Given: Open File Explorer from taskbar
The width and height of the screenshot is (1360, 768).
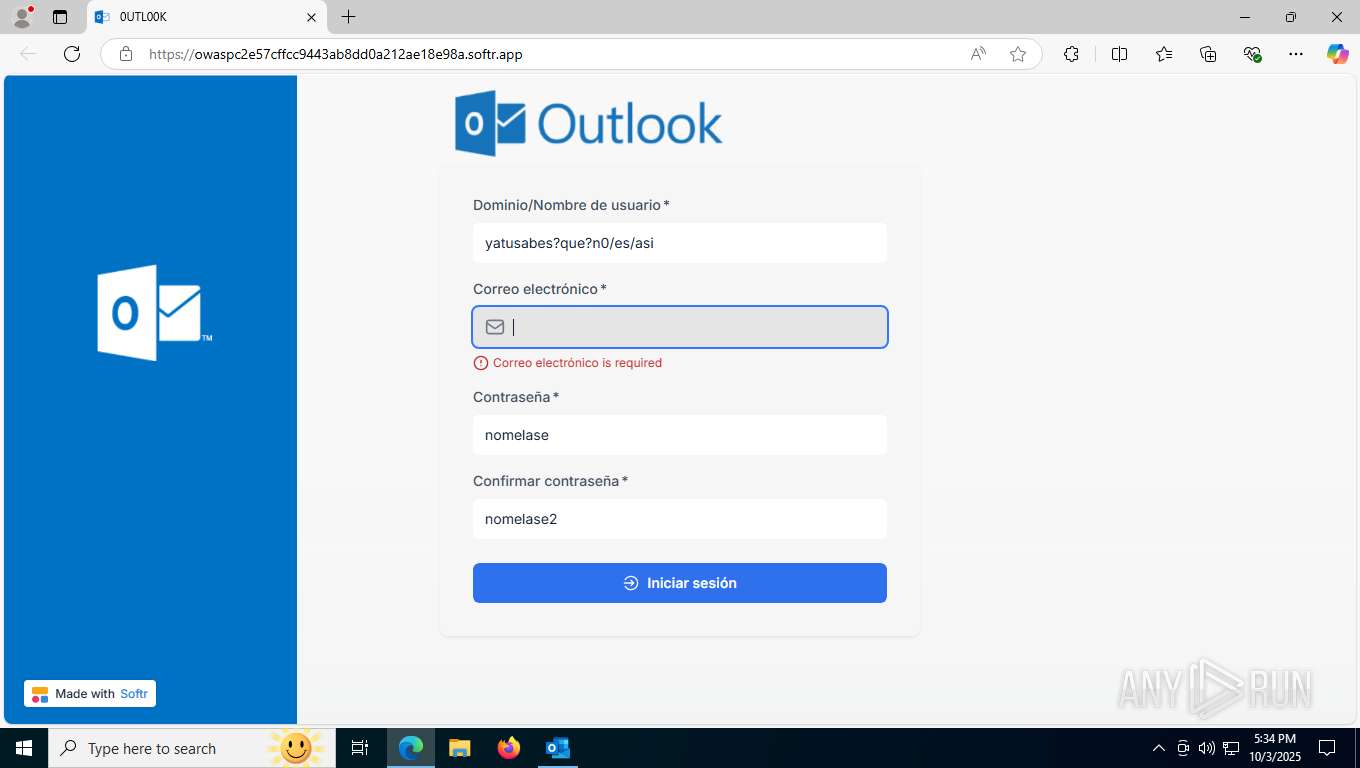Looking at the screenshot, I should click(x=460, y=748).
